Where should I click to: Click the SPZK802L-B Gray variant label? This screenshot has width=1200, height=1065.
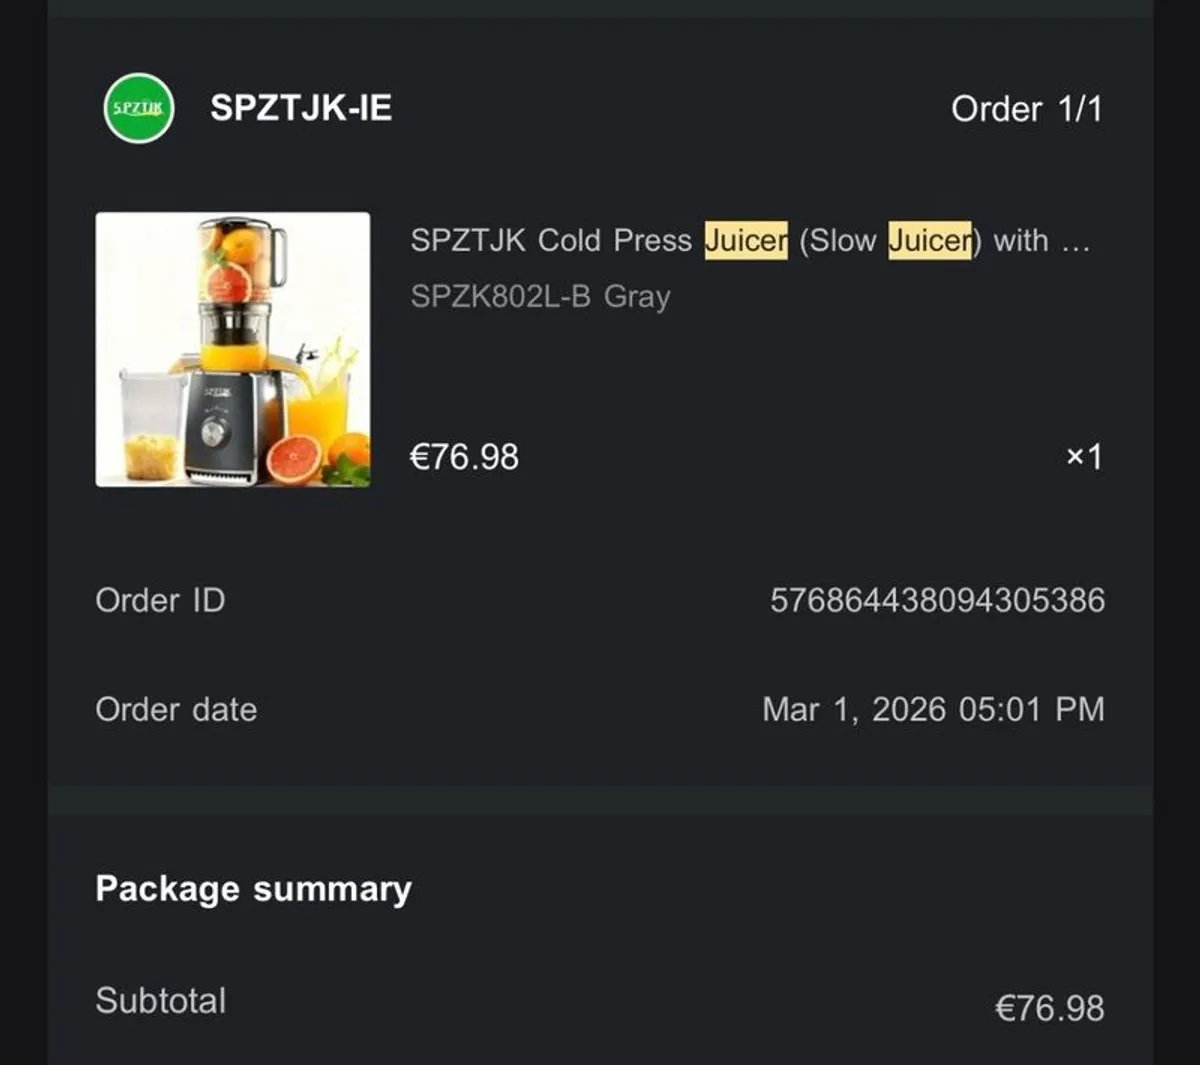(541, 296)
